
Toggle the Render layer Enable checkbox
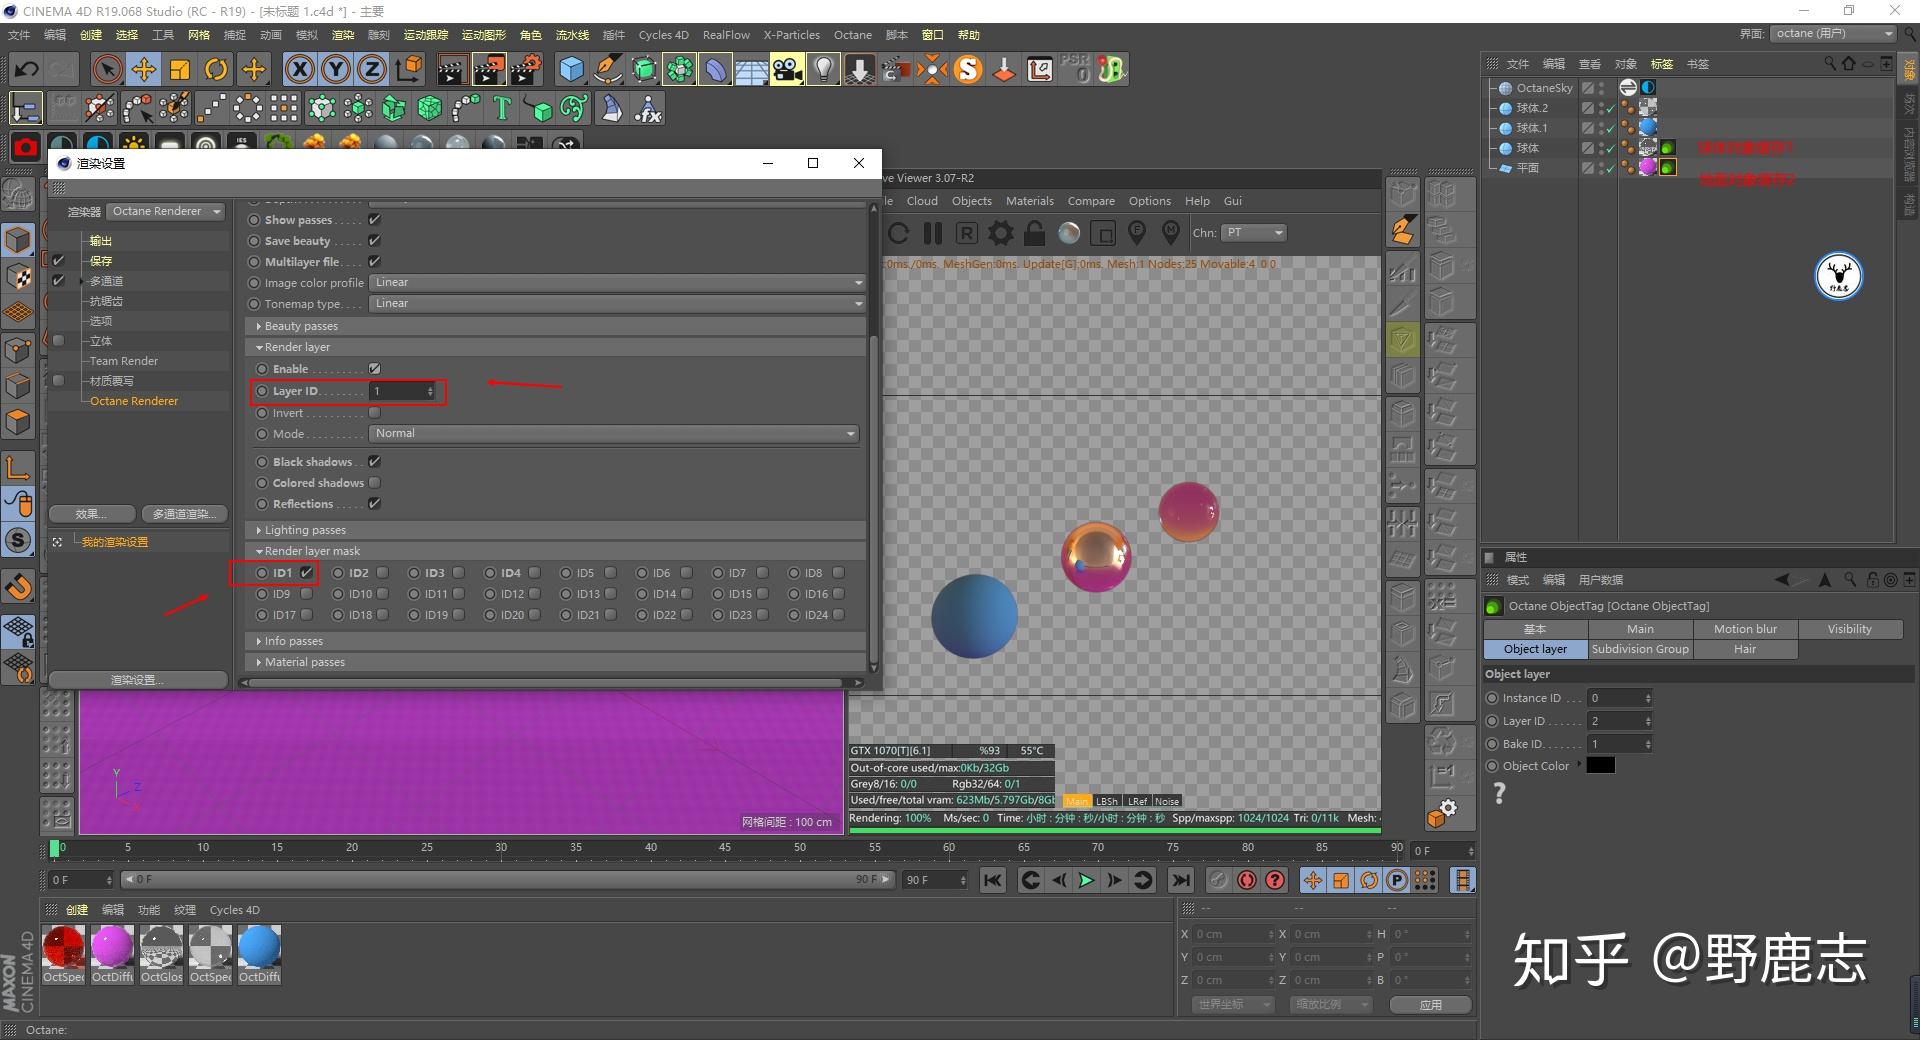tap(375, 369)
